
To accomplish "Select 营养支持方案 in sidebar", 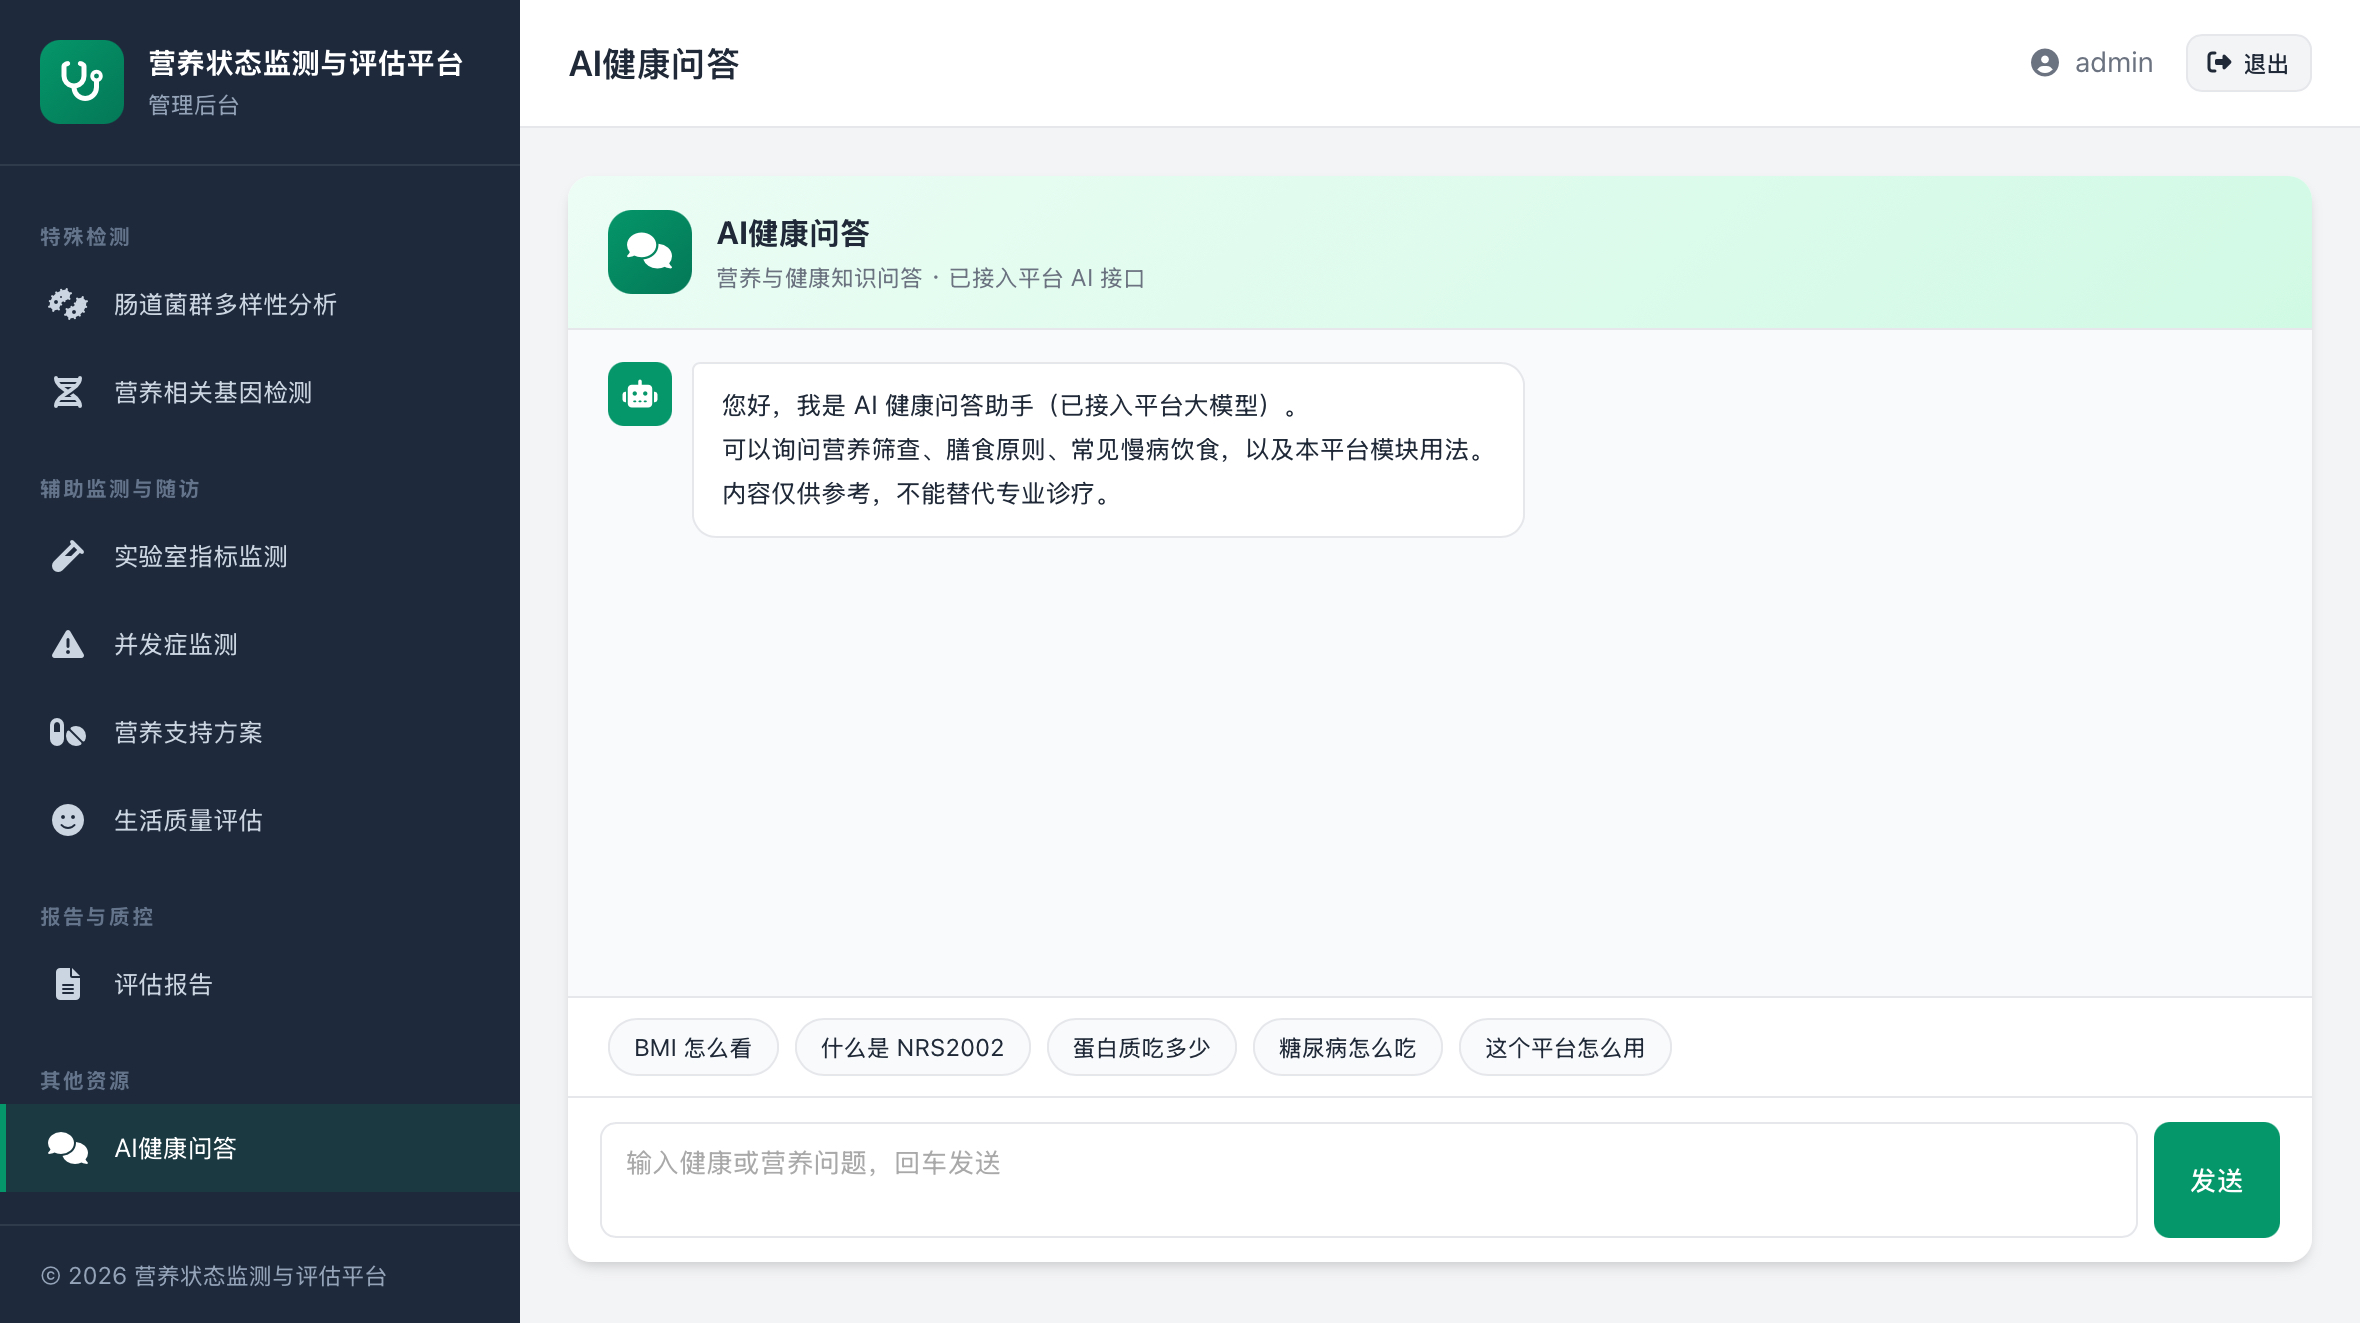I will coord(260,732).
